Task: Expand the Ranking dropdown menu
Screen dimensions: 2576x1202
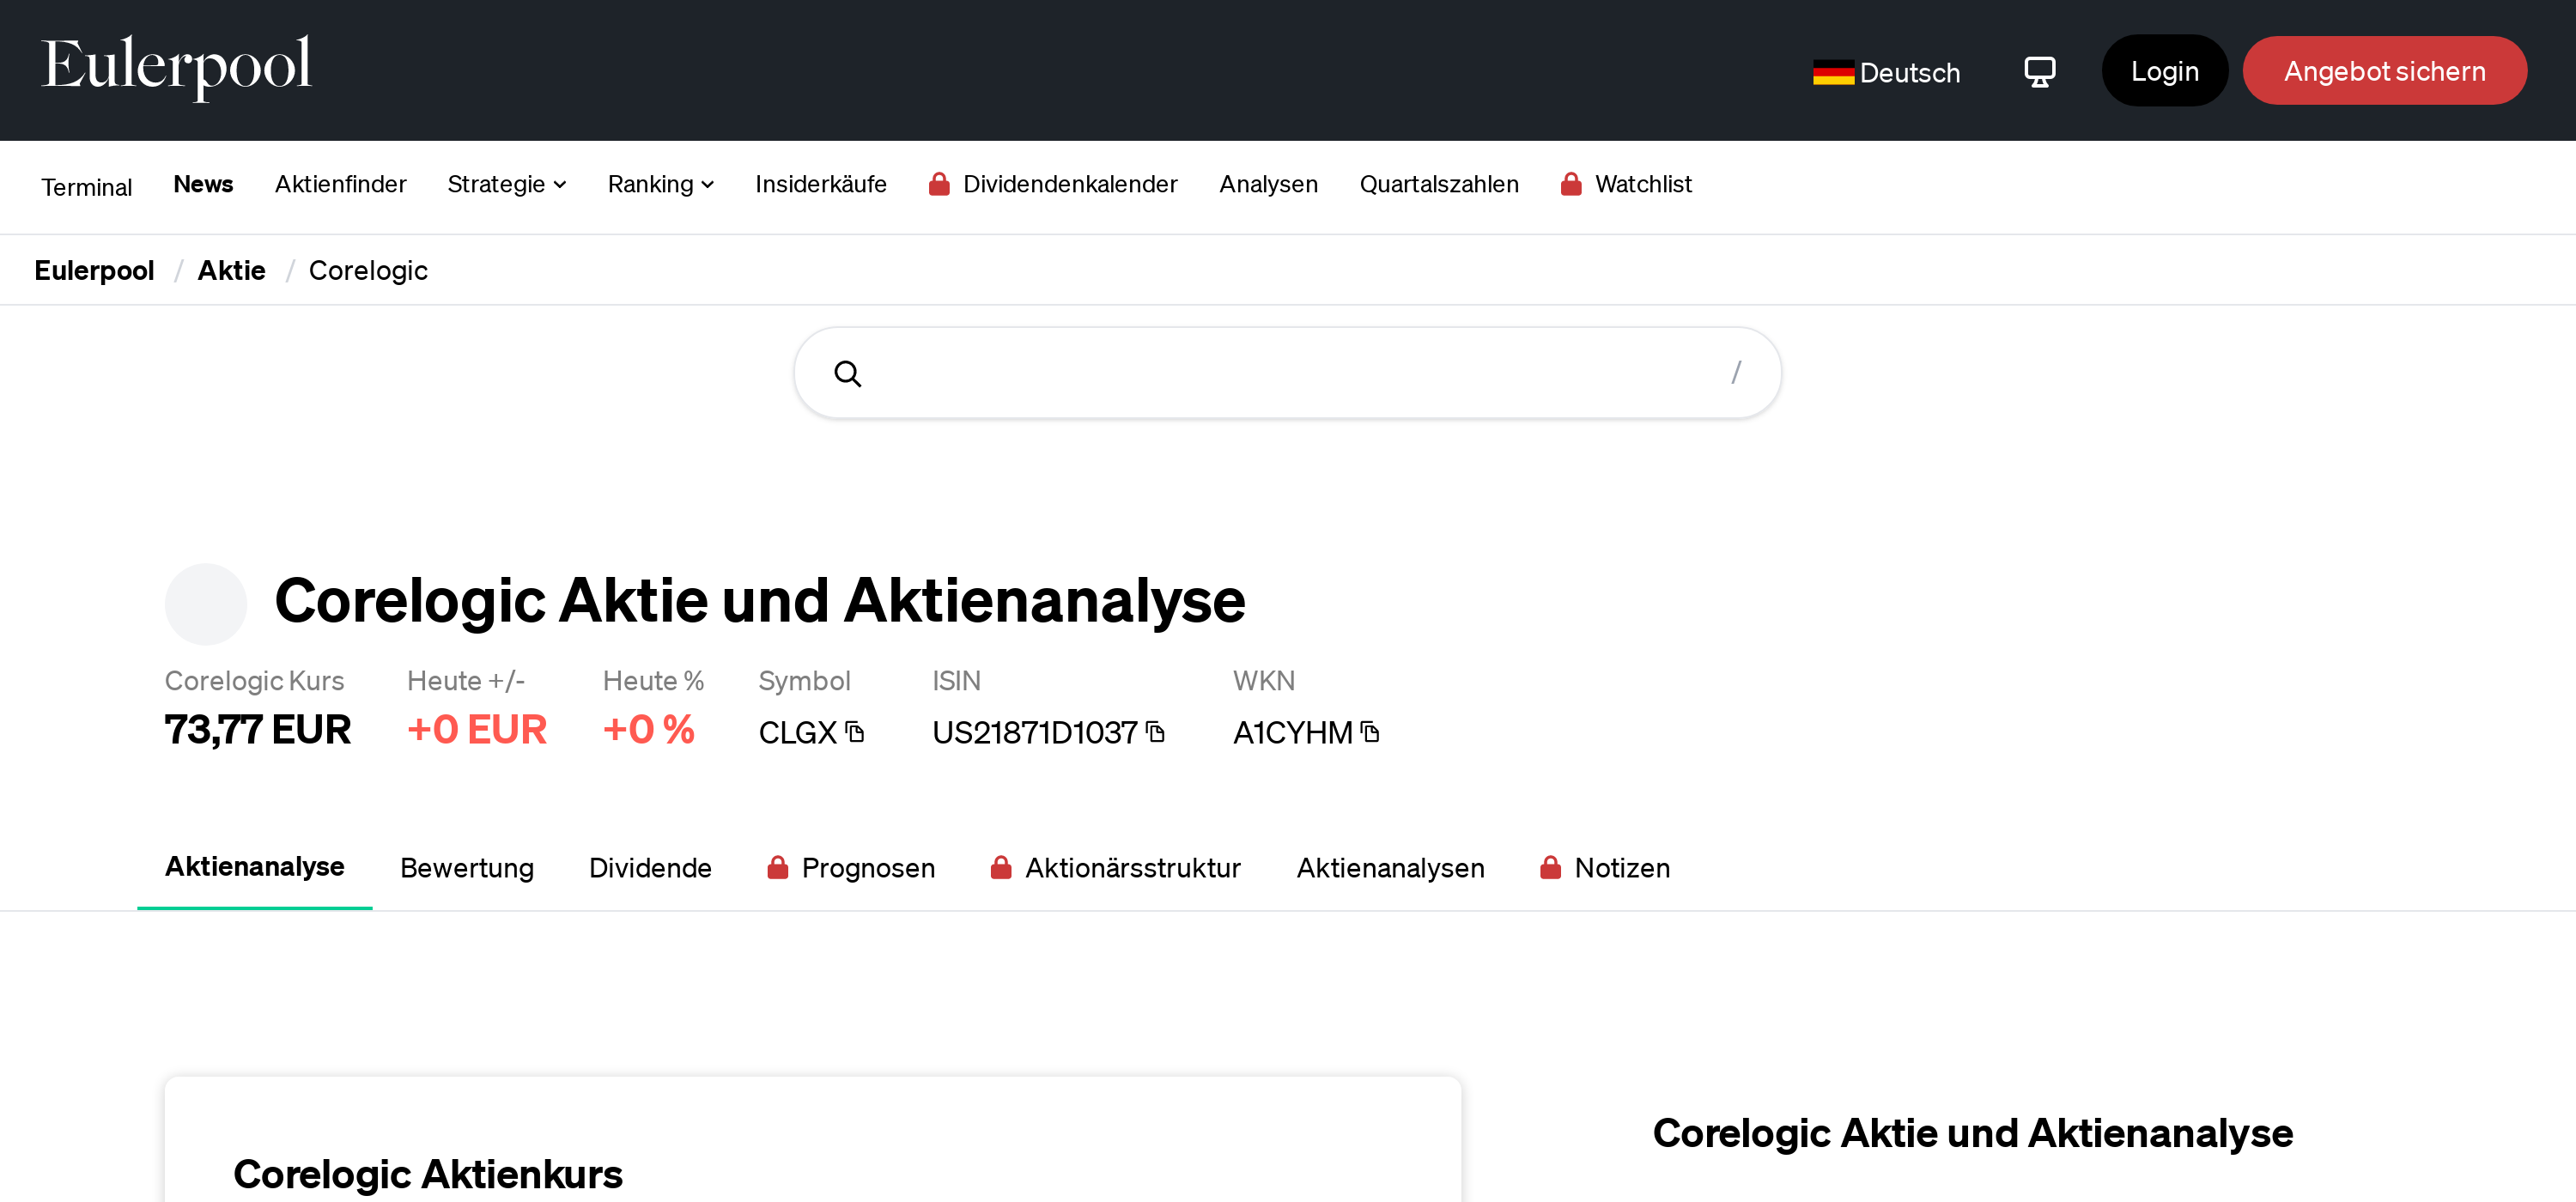Action: (x=660, y=184)
